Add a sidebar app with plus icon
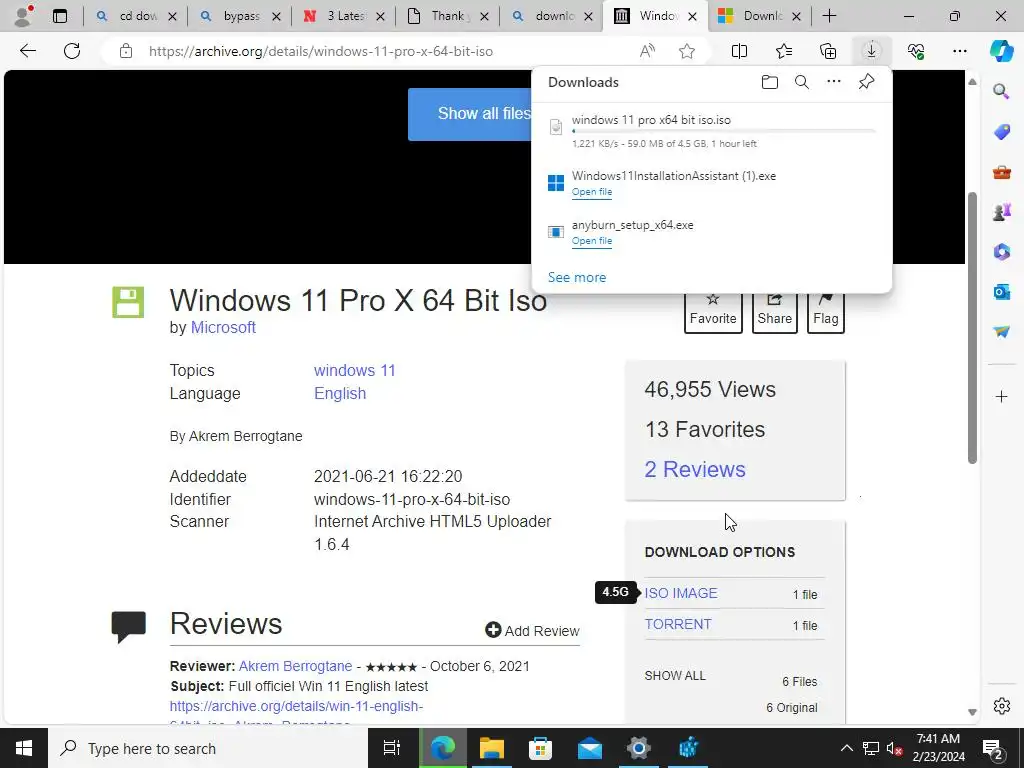The image size is (1024, 768). (1001, 396)
